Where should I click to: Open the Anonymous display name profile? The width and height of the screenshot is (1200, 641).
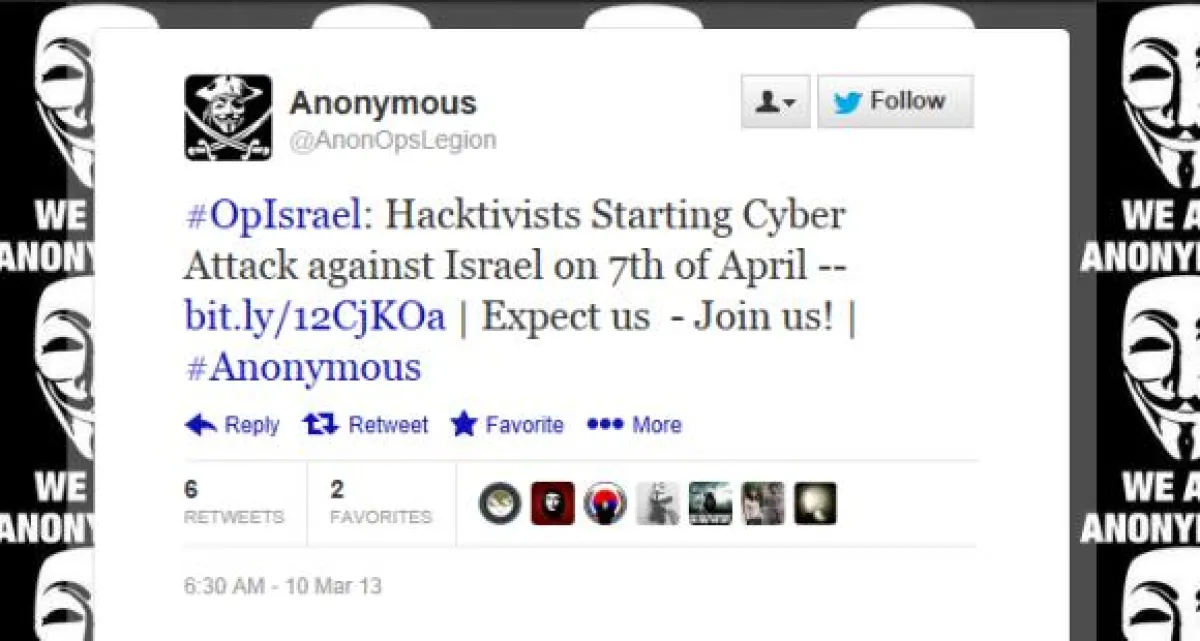click(x=383, y=102)
